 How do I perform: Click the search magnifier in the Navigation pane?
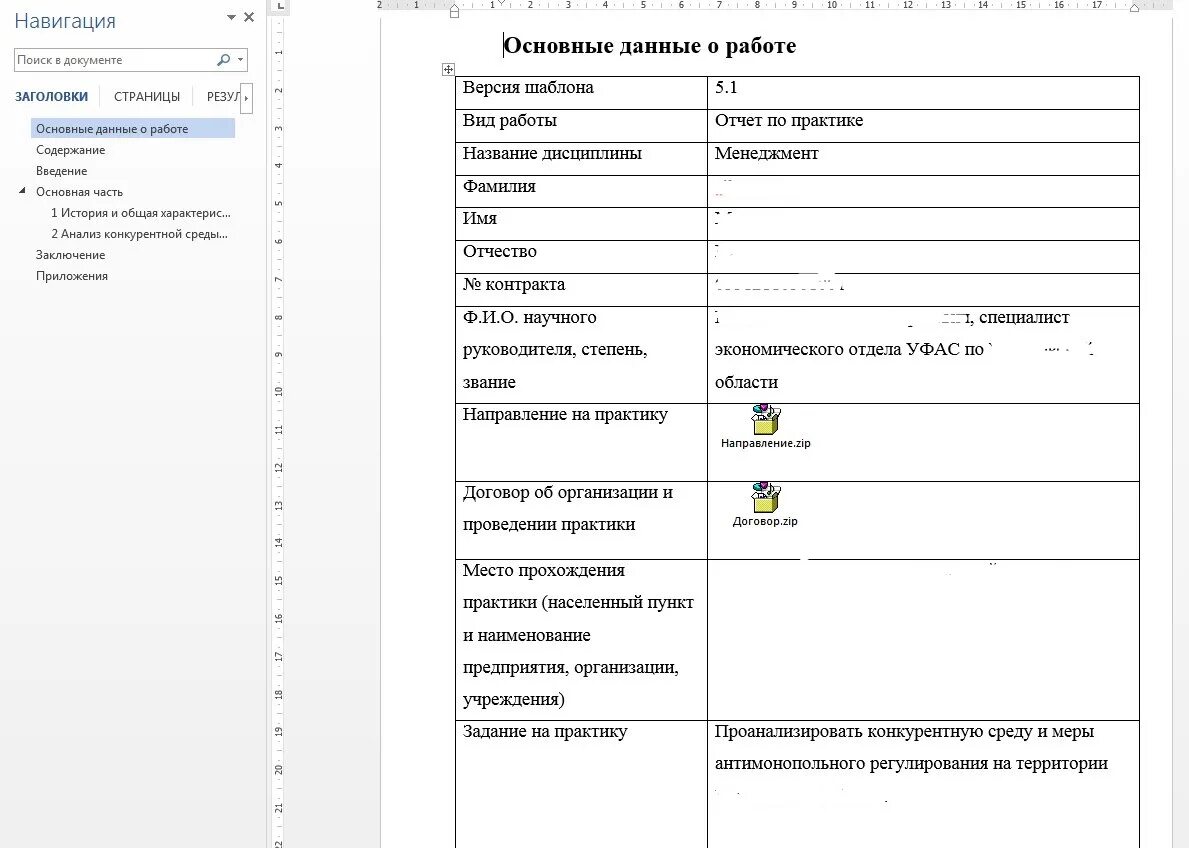[221, 59]
